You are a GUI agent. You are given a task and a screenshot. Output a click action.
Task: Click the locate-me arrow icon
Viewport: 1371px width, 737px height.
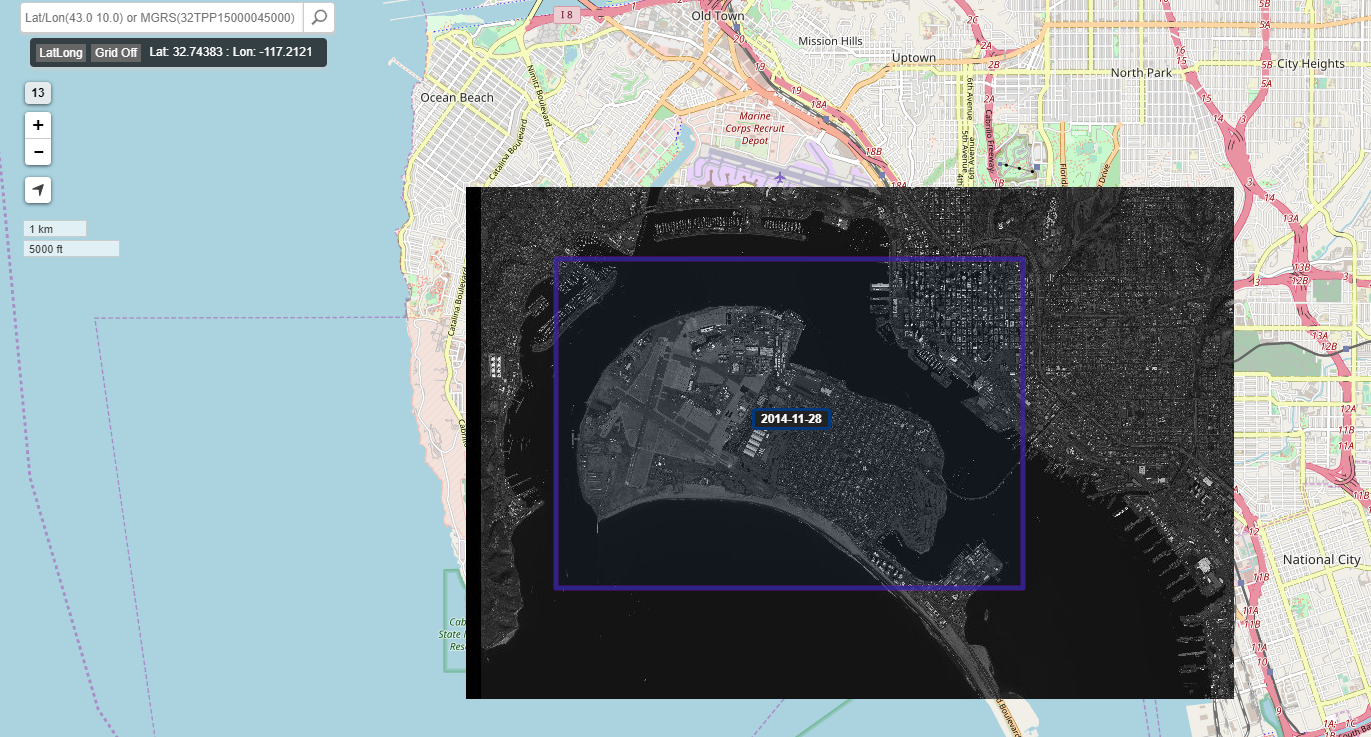(x=38, y=190)
